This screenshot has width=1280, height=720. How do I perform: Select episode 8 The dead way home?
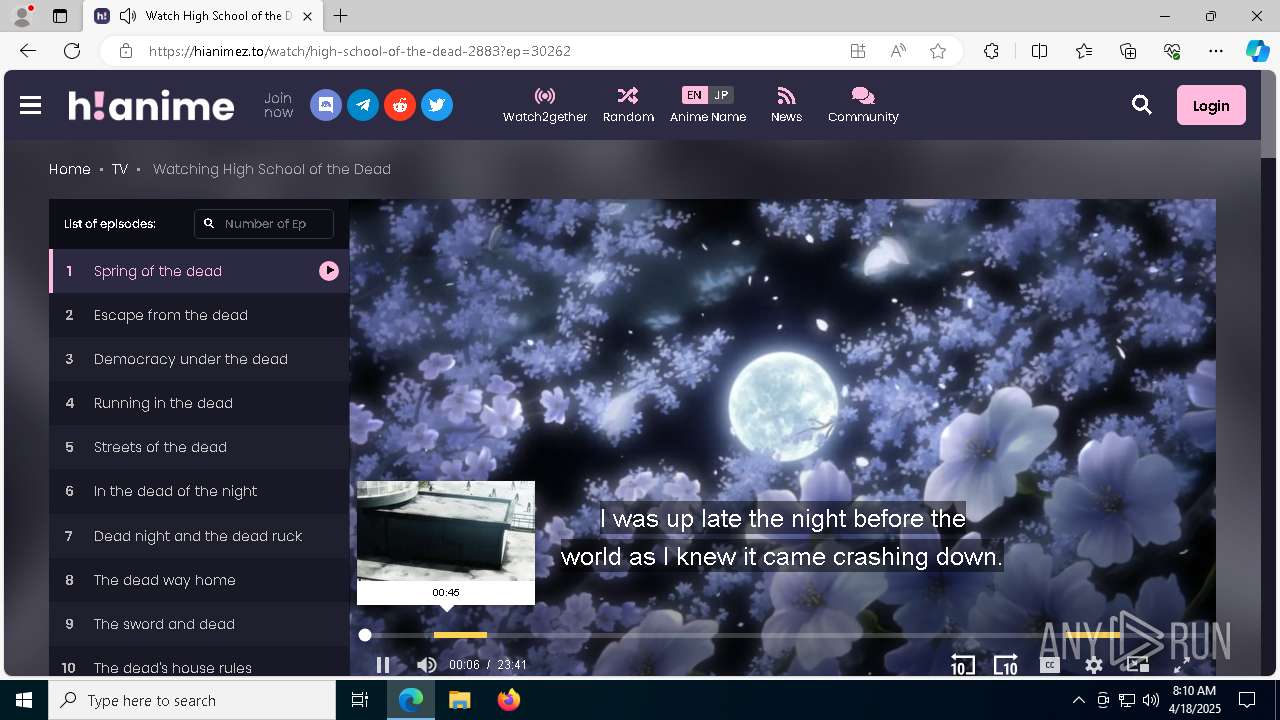pos(199,580)
